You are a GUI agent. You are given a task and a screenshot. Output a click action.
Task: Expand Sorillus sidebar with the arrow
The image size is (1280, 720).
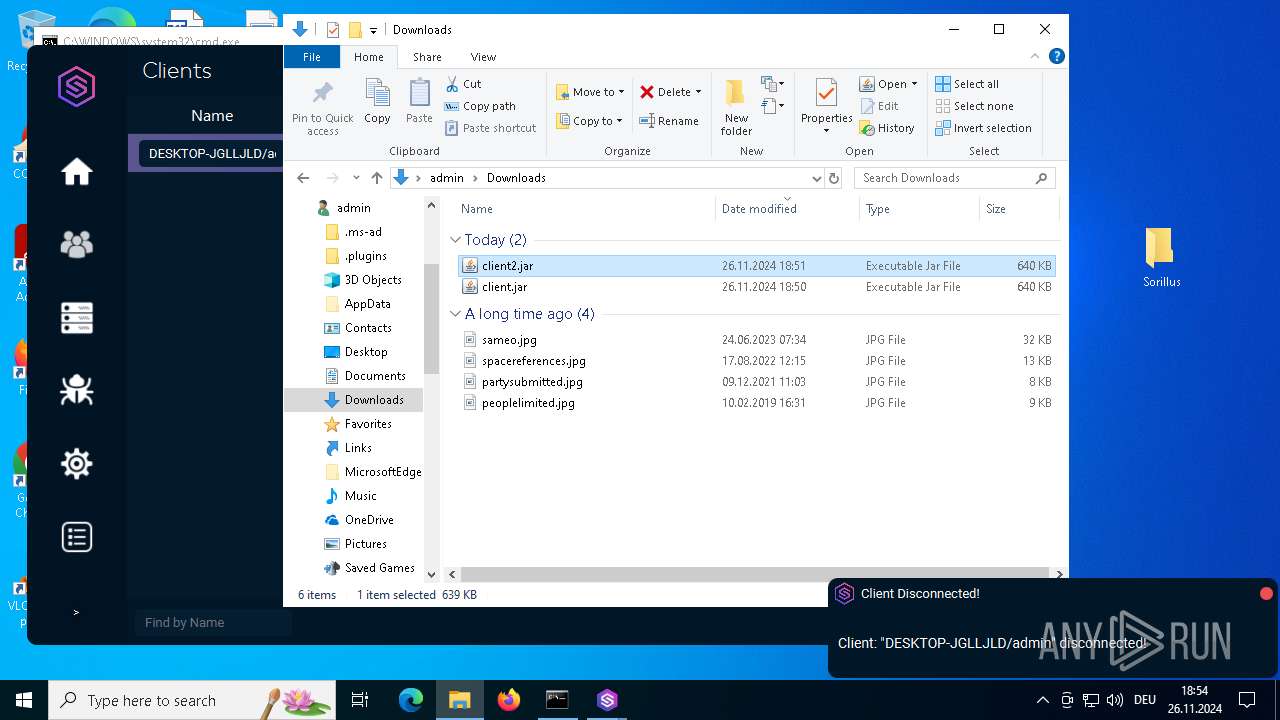[76, 612]
